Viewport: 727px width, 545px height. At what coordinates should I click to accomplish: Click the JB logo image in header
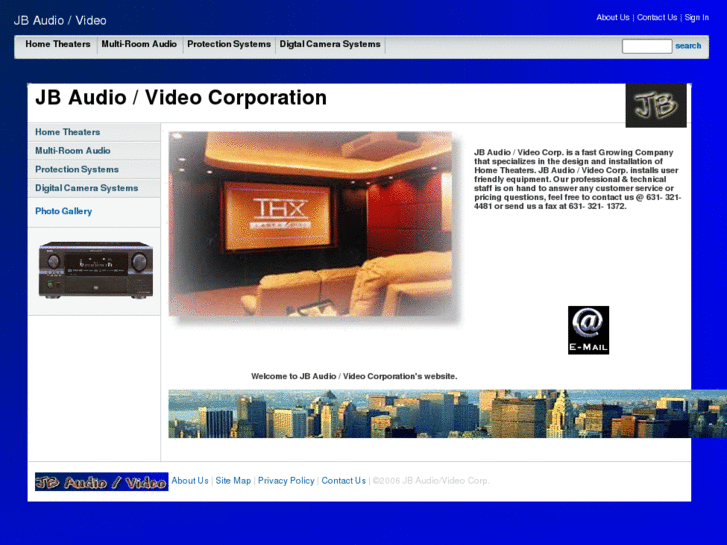coord(656,105)
